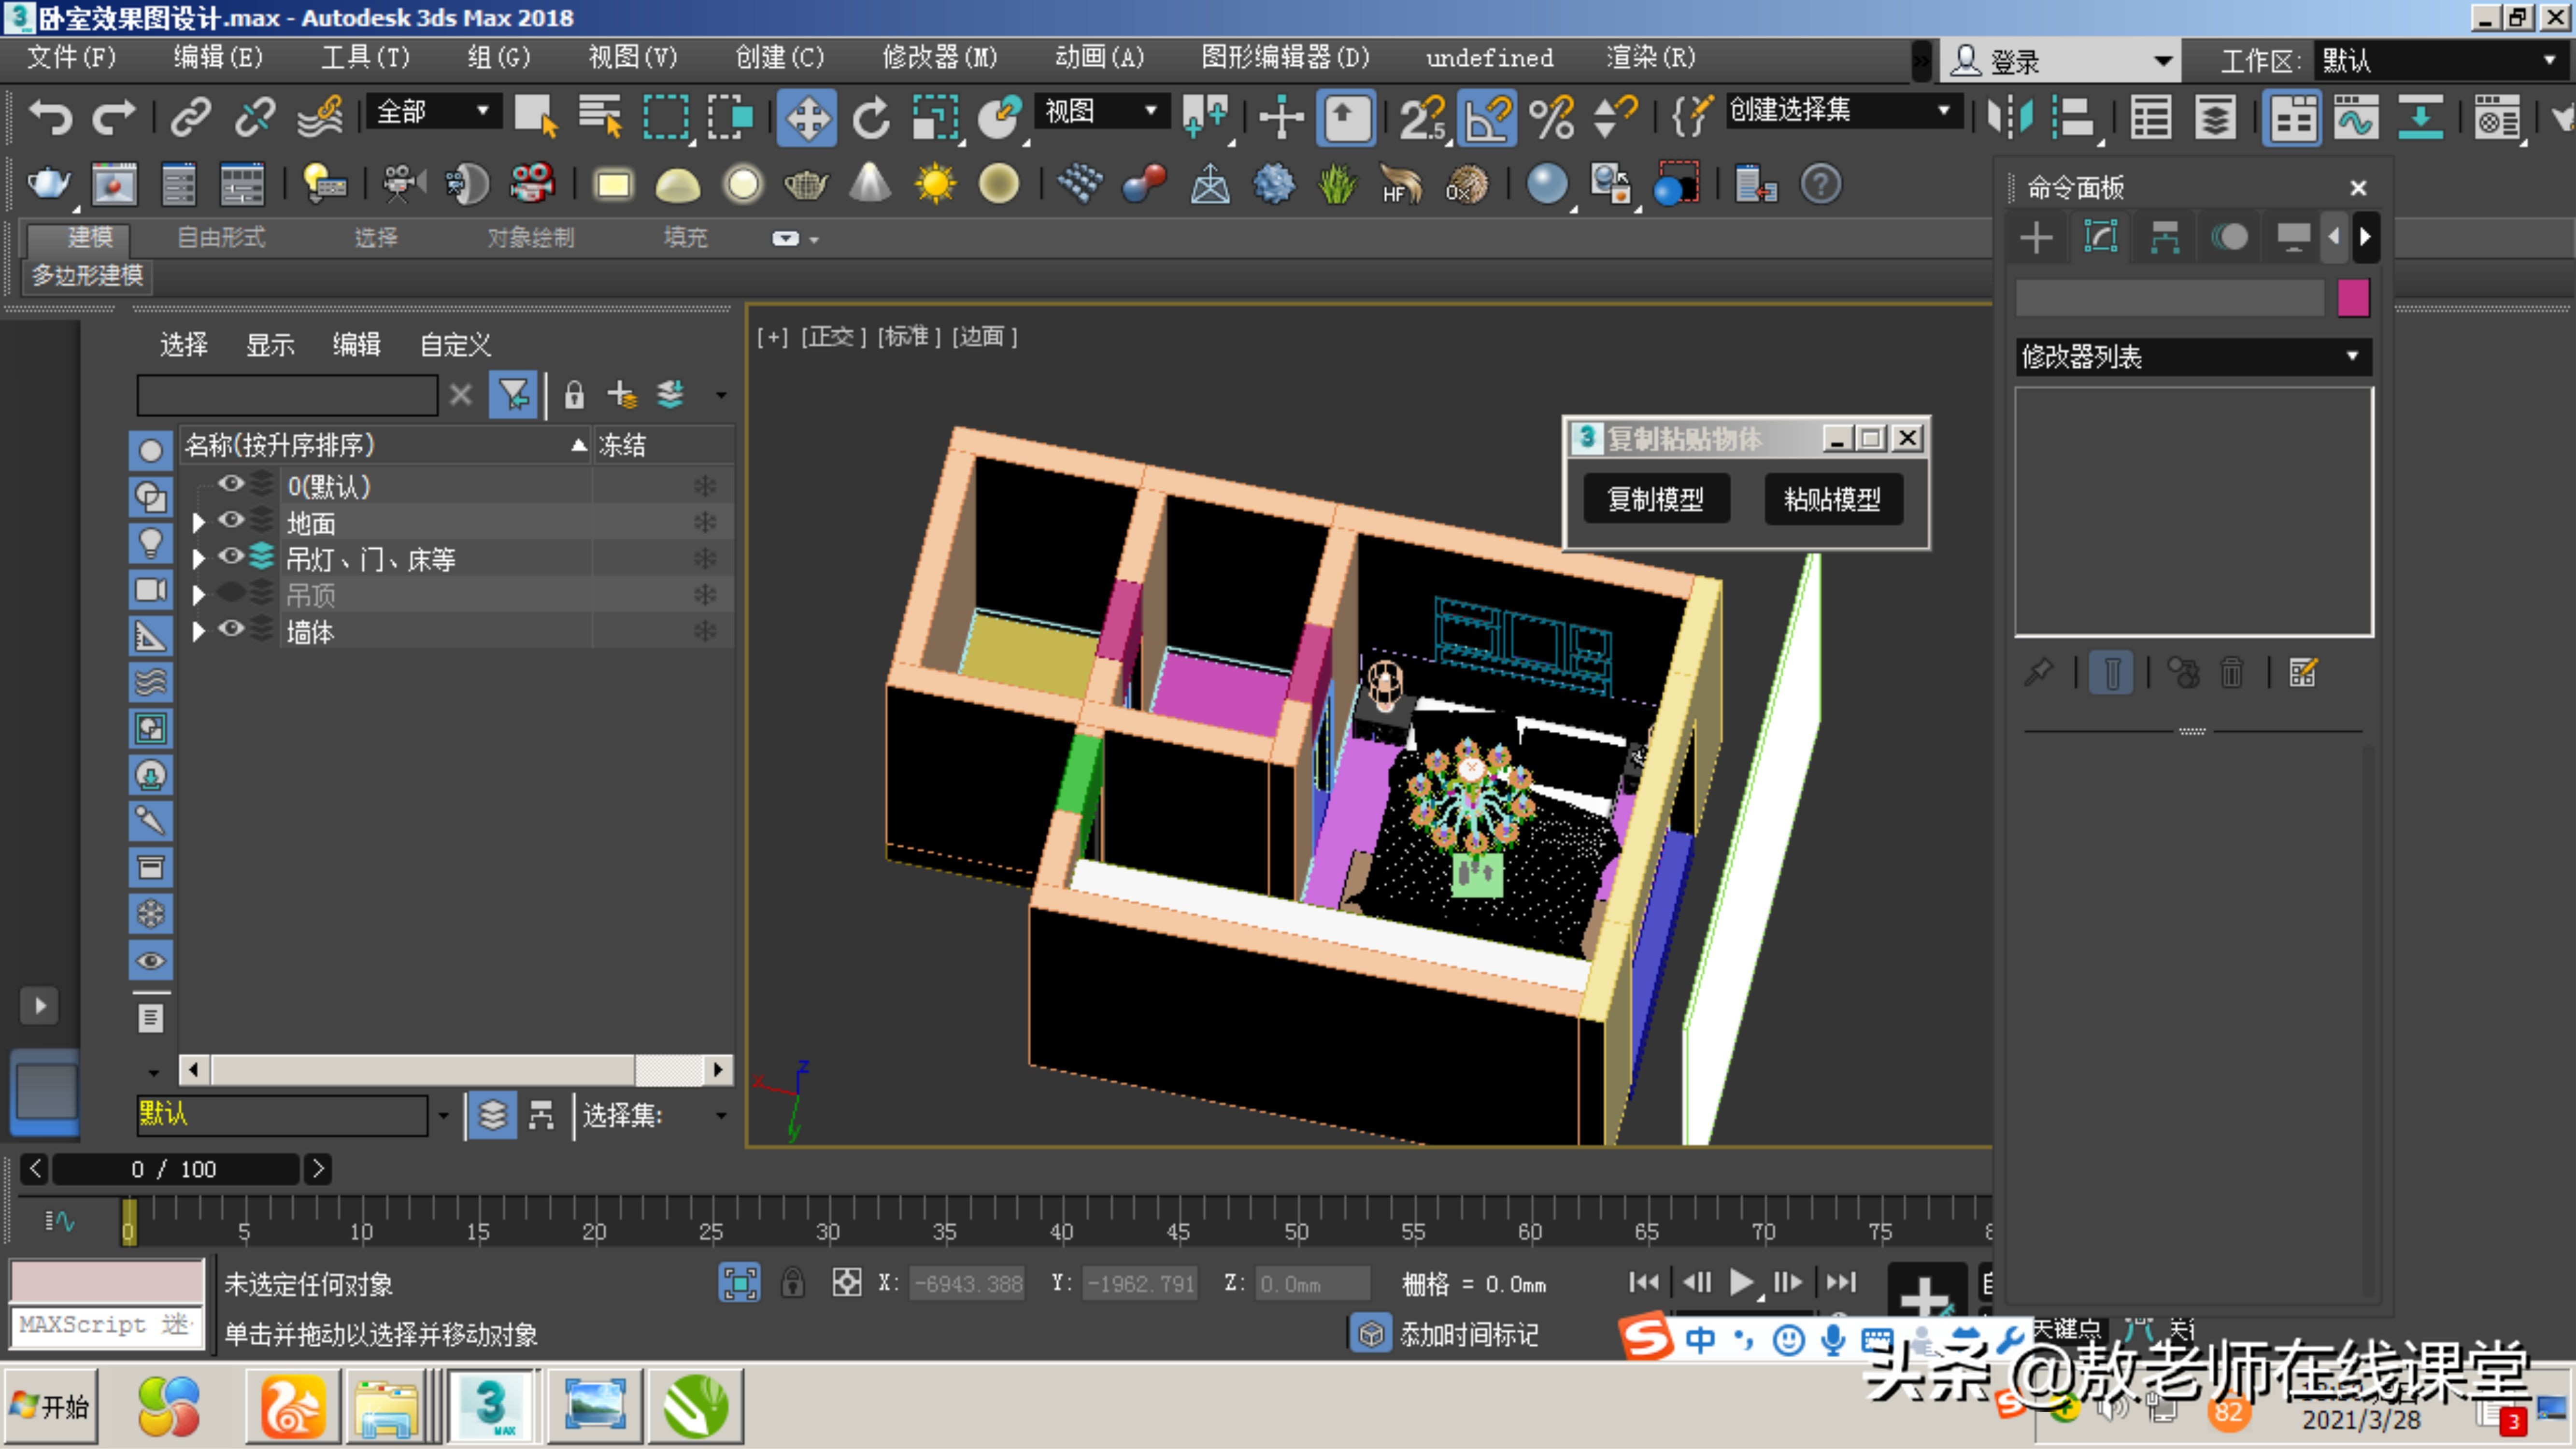This screenshot has height=1449, width=2576.
Task: Expand the 吊灯、门、床等 tree item
Action: point(197,558)
